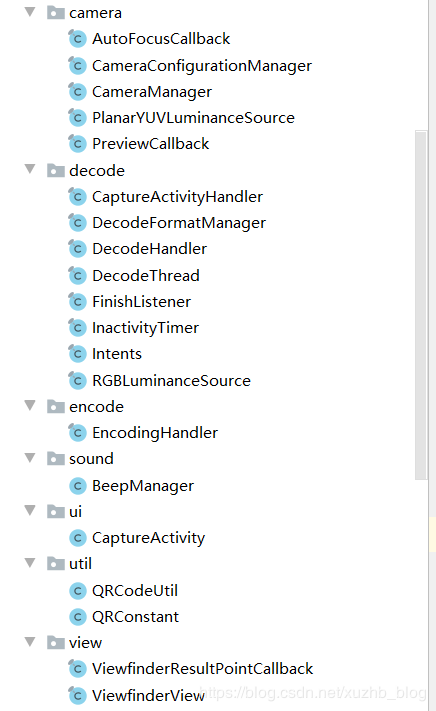The height and width of the screenshot is (711, 436).
Task: Collapse the util package arrow
Action: (x=30, y=563)
